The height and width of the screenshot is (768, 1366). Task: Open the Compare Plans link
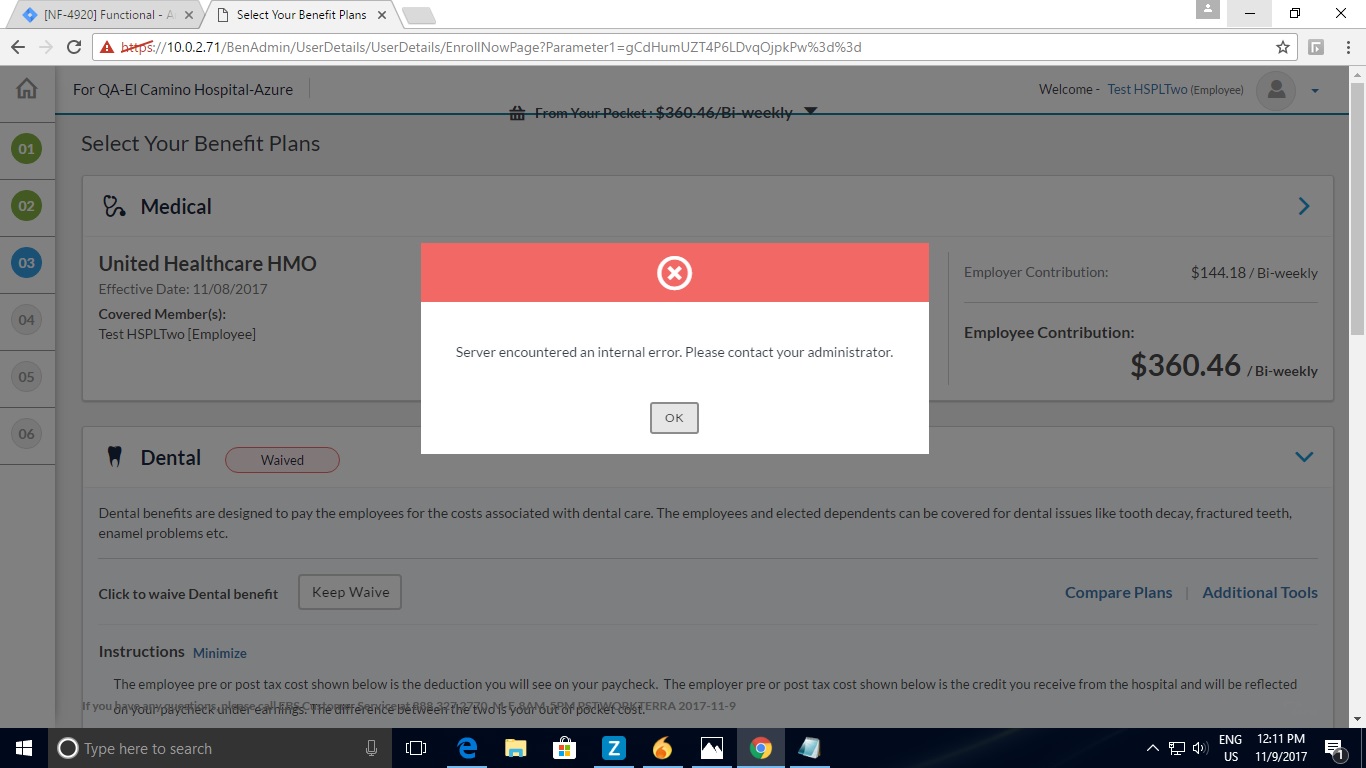pos(1118,592)
